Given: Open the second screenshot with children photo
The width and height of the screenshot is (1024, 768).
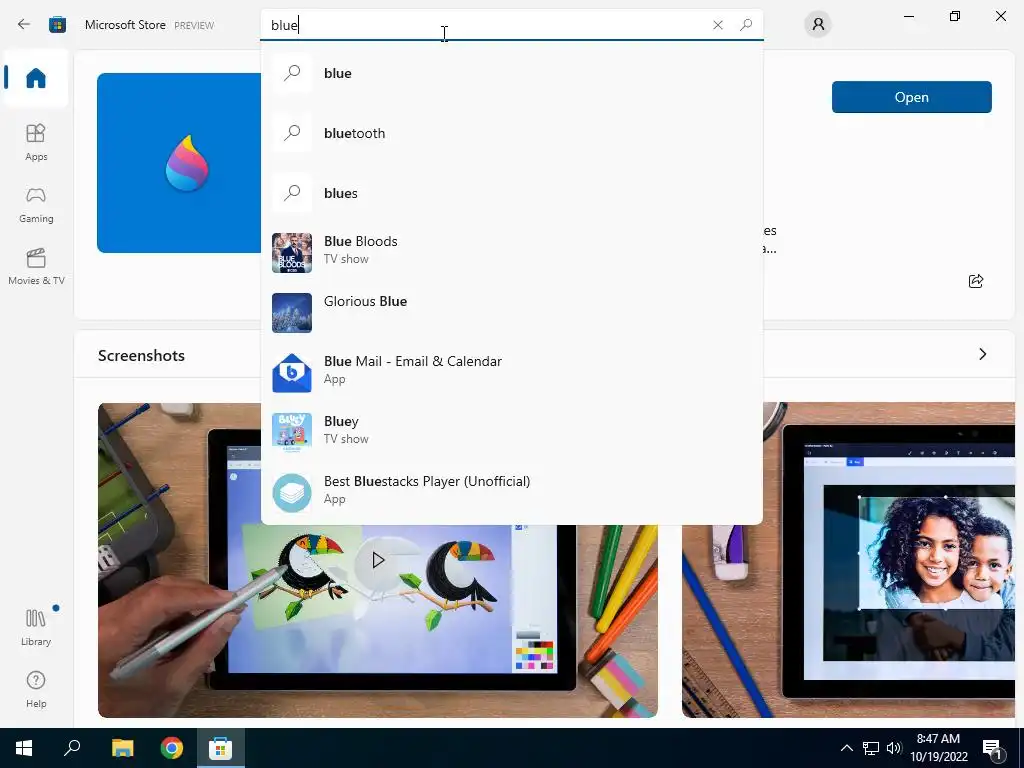Looking at the screenshot, I should 848,560.
